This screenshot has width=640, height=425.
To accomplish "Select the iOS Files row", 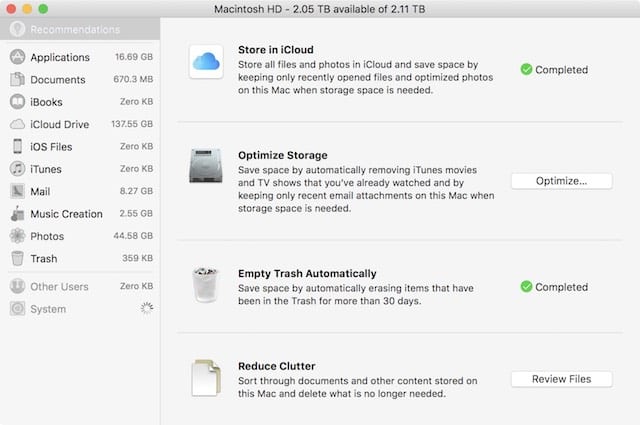I will (51, 146).
